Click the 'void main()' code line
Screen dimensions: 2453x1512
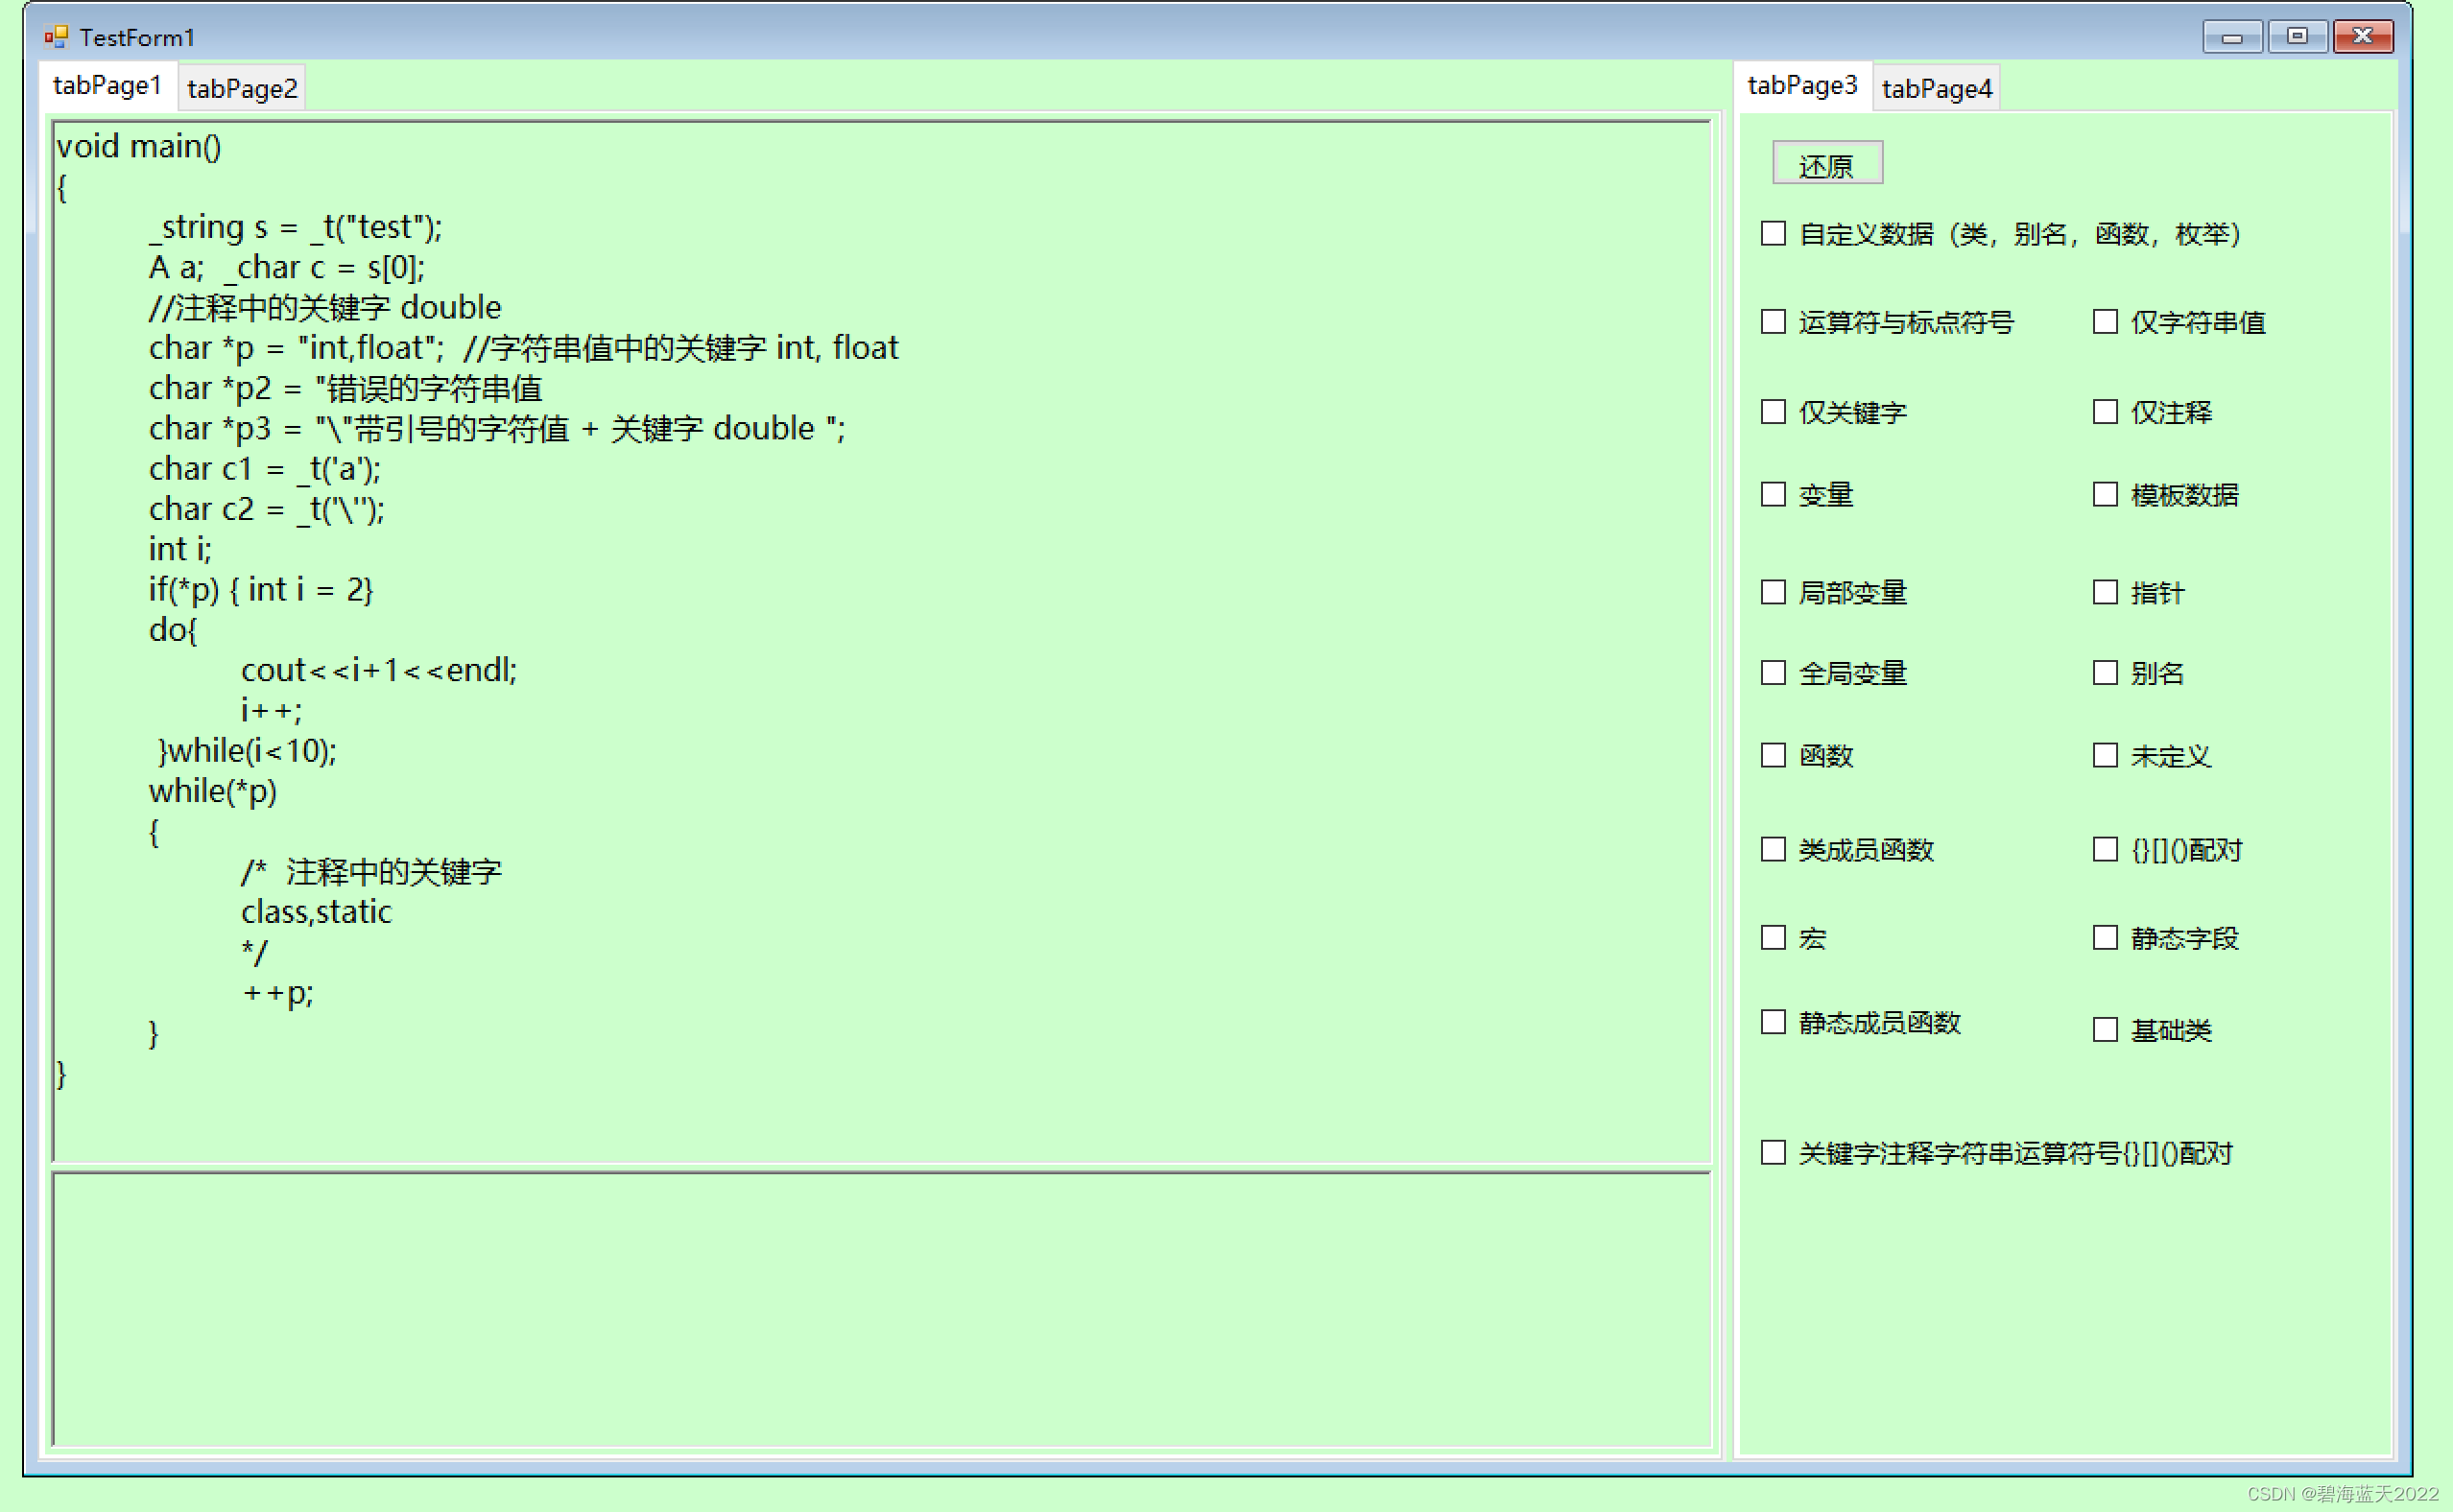[139, 146]
